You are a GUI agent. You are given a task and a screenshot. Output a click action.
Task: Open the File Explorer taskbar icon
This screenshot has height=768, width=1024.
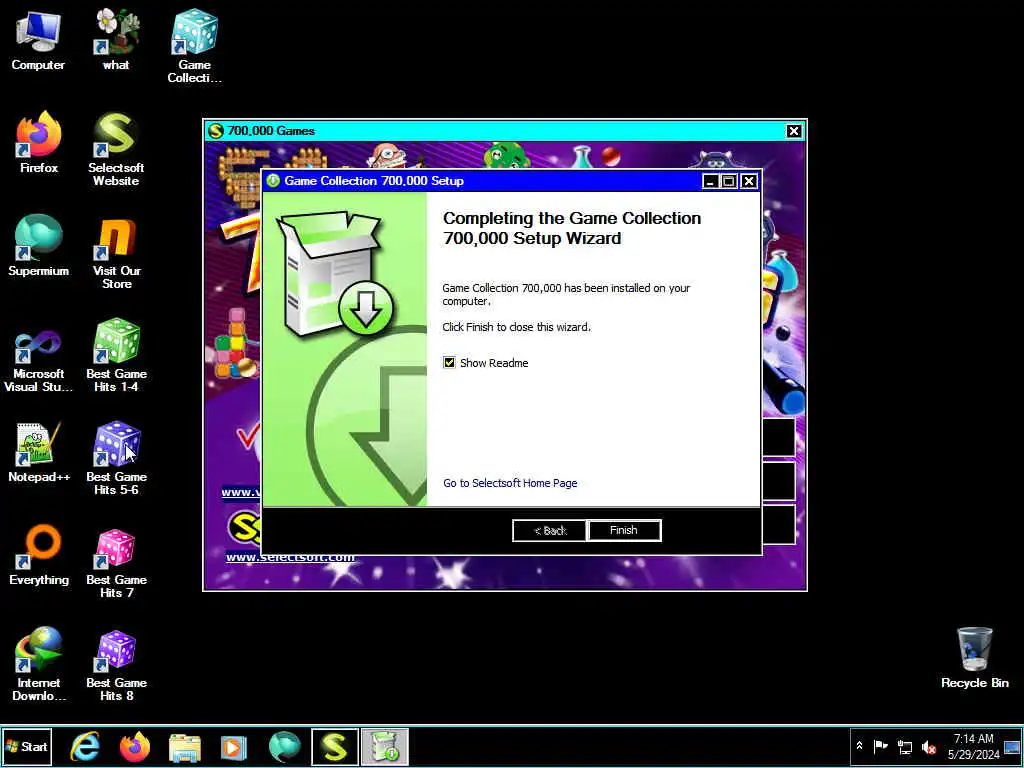185,746
